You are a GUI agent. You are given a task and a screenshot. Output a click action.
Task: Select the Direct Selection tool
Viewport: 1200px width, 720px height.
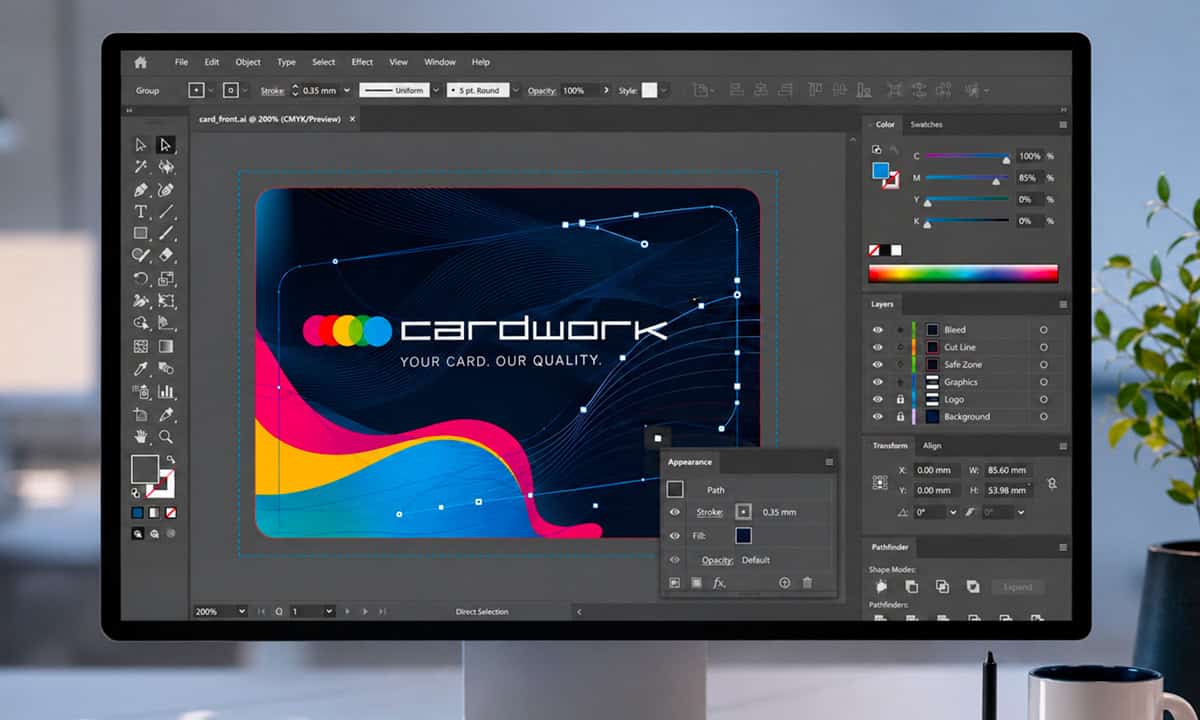[166, 146]
